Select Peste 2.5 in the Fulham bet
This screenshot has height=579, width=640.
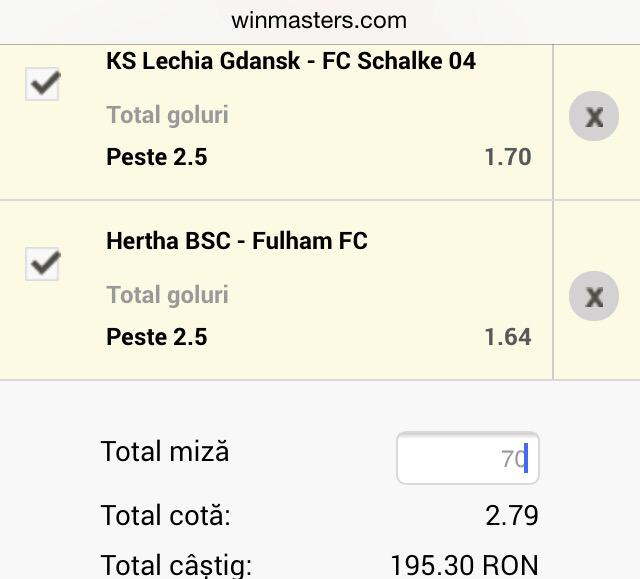coord(157,337)
